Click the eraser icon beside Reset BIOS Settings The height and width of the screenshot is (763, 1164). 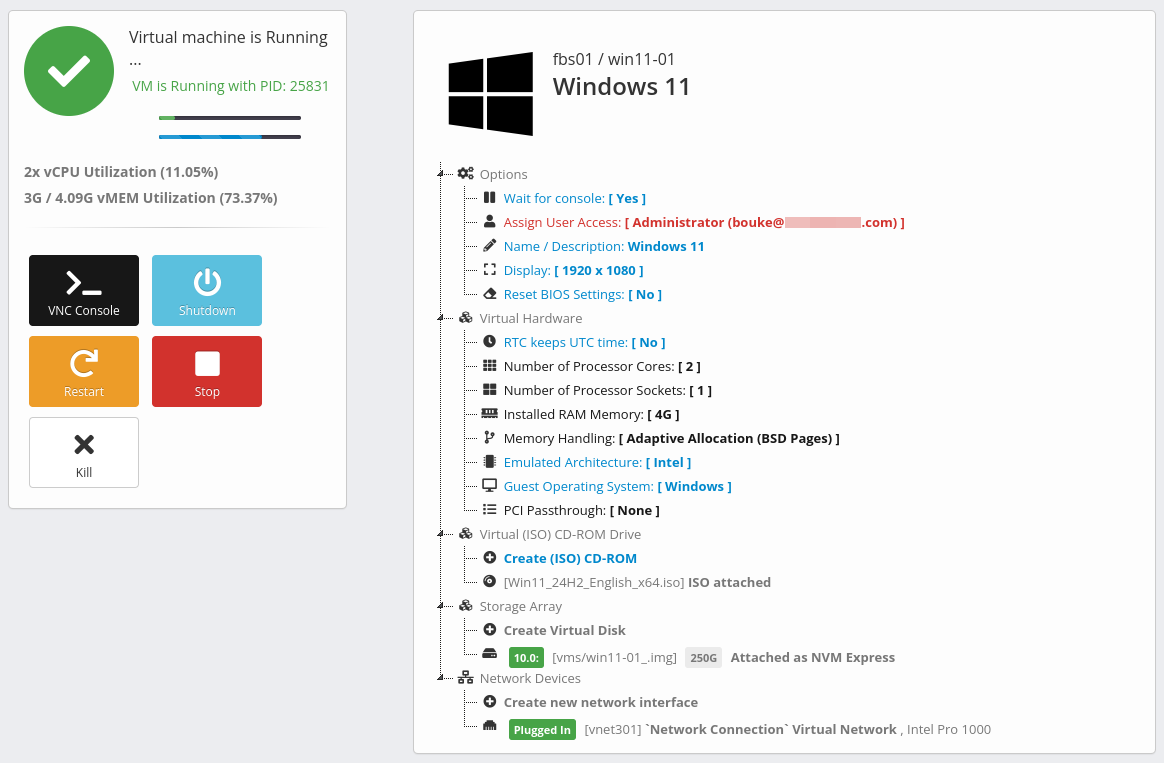[x=489, y=294]
